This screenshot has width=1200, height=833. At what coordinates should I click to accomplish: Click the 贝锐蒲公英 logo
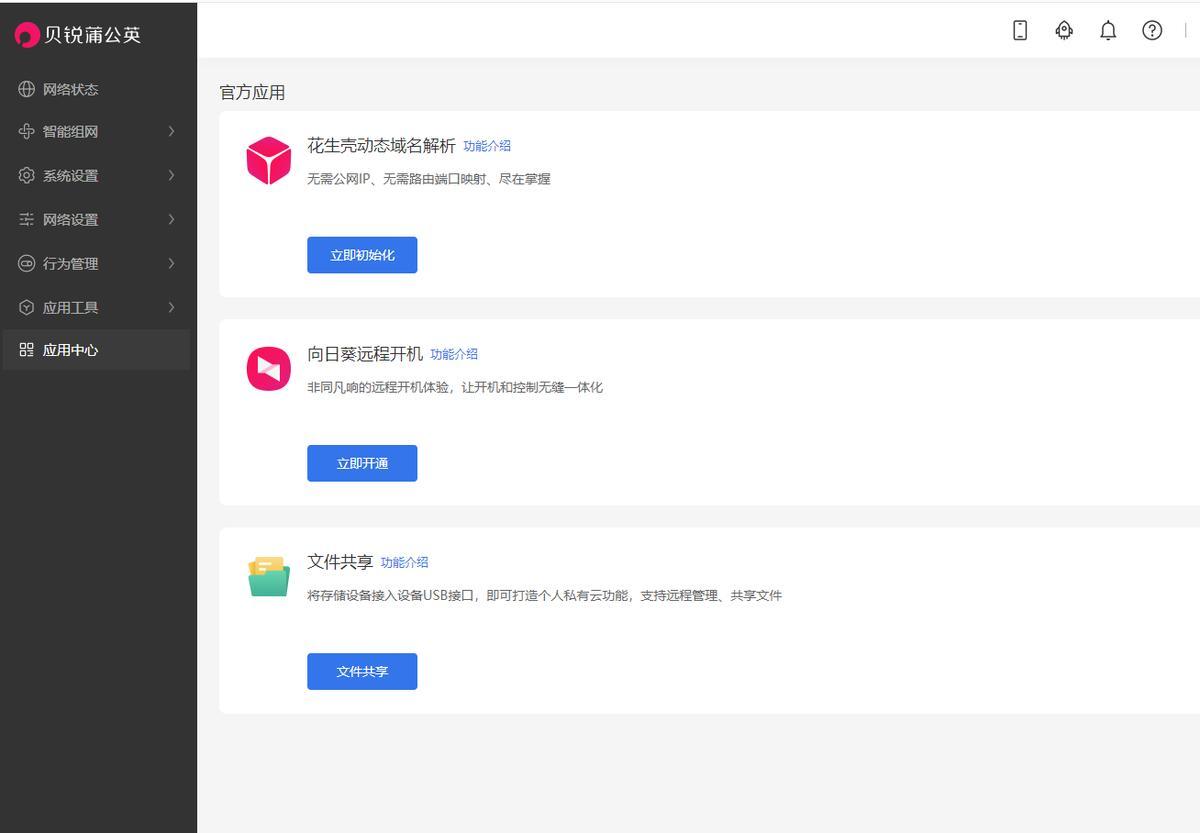coord(78,35)
